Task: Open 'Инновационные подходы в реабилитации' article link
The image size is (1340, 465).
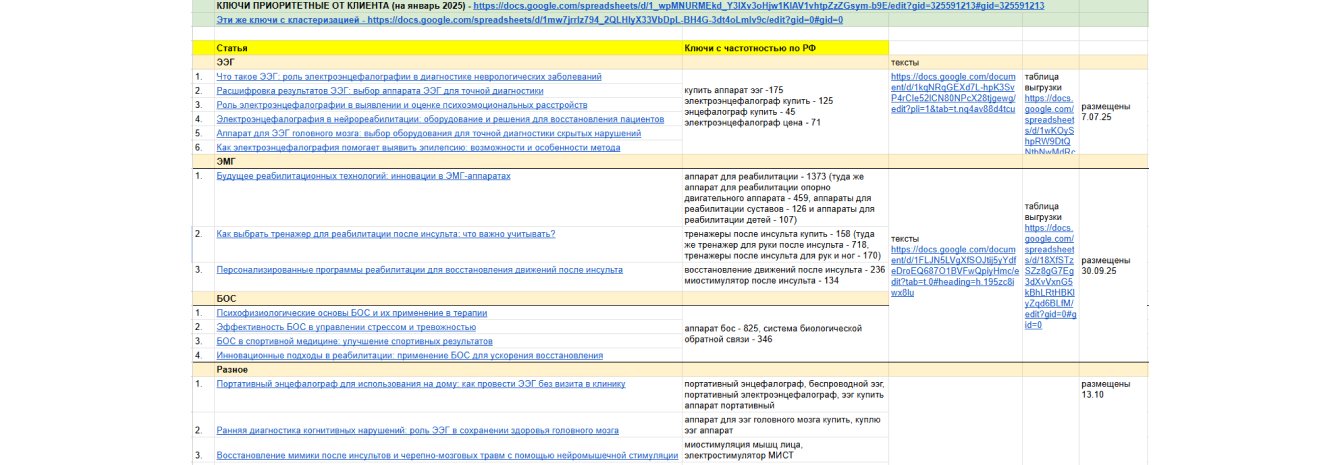Action: 410,356
